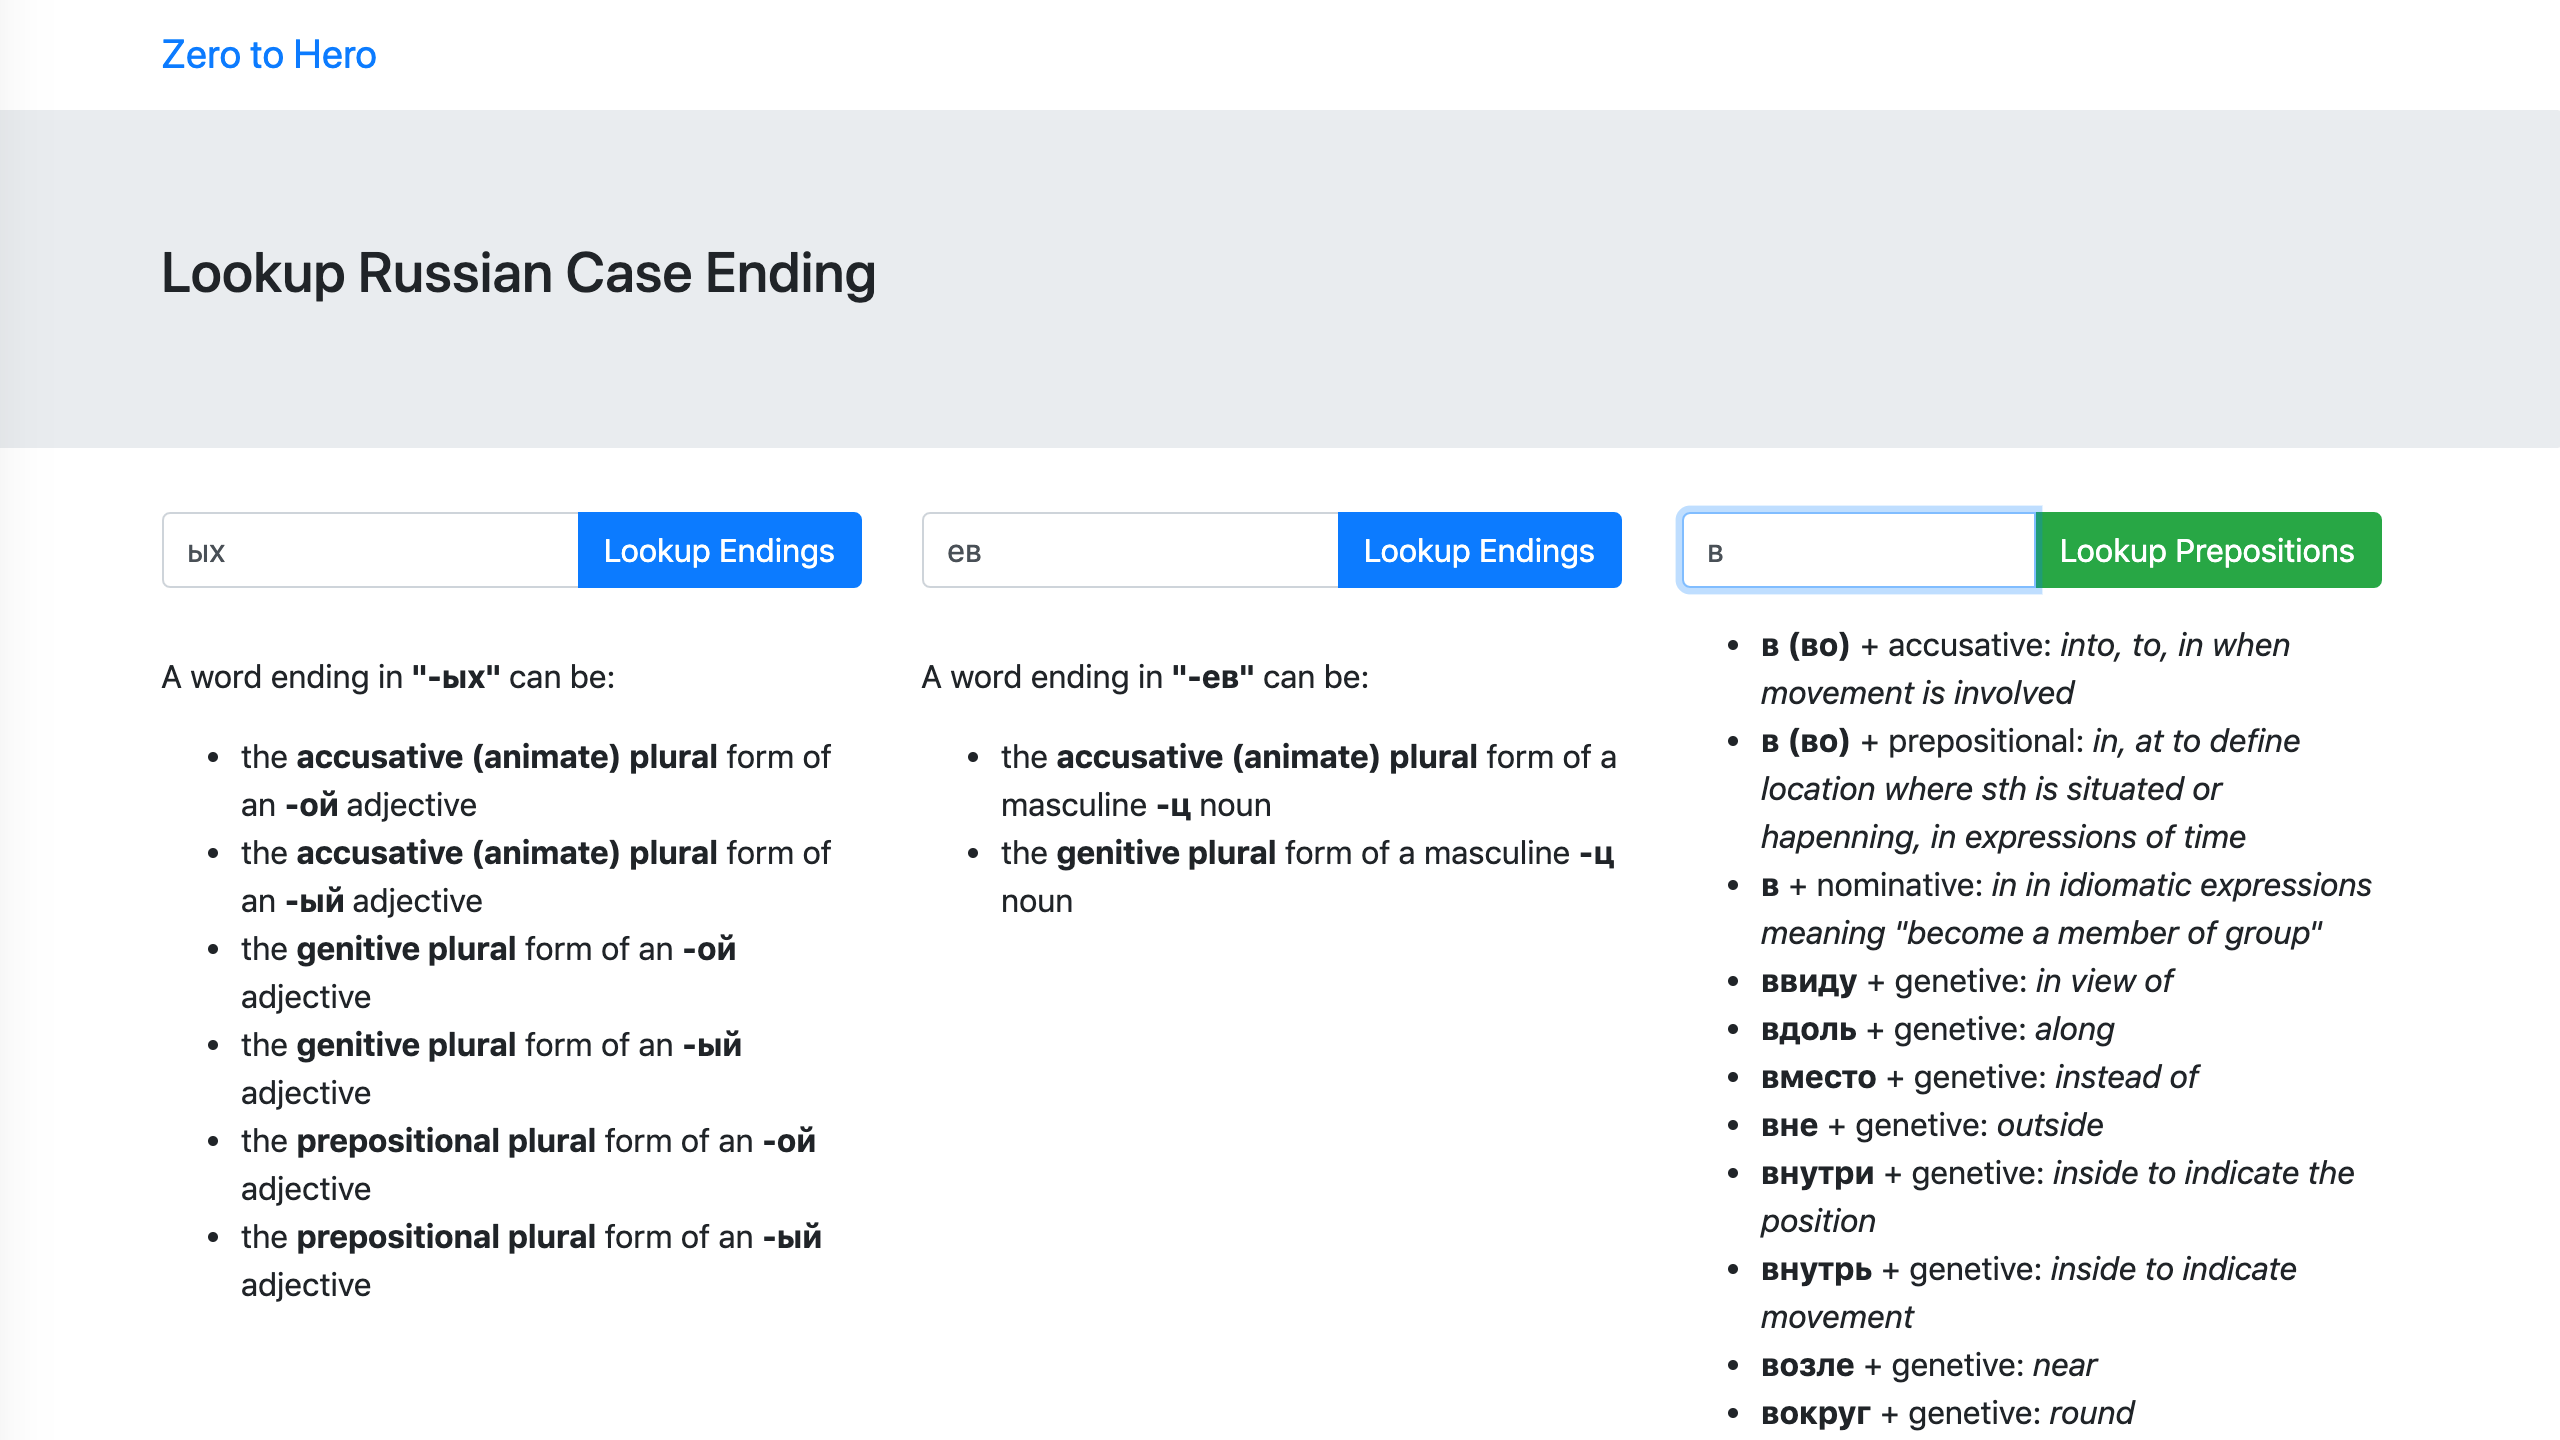The image size is (2560, 1440).
Task: Open the Zero to Hero link
Action: coord(268,54)
